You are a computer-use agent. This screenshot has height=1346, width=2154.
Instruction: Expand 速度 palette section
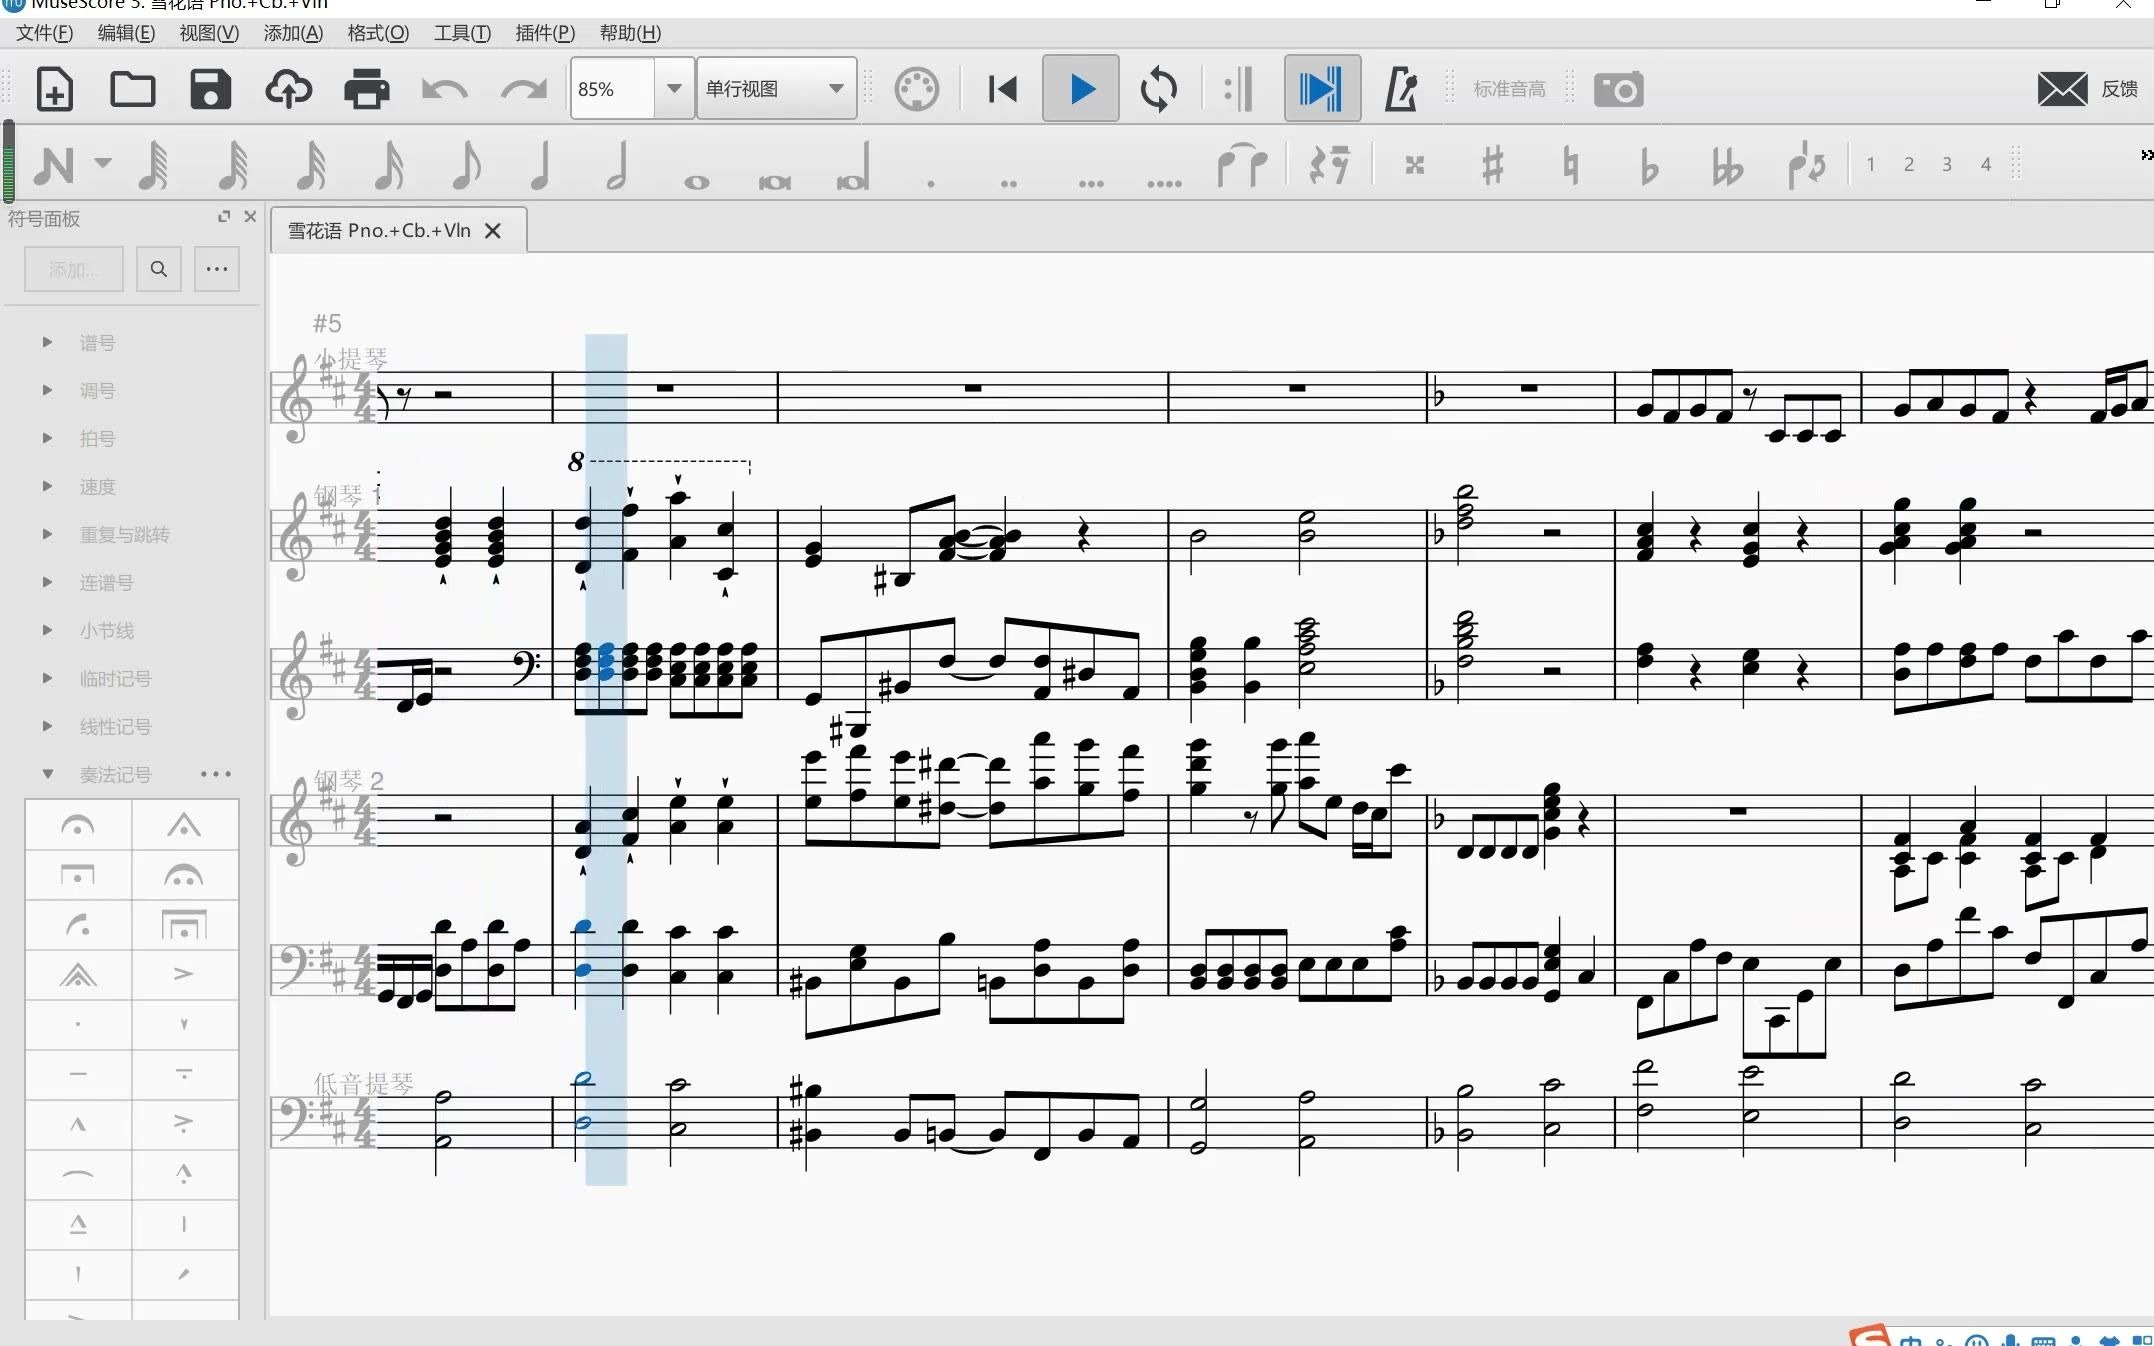coord(47,486)
